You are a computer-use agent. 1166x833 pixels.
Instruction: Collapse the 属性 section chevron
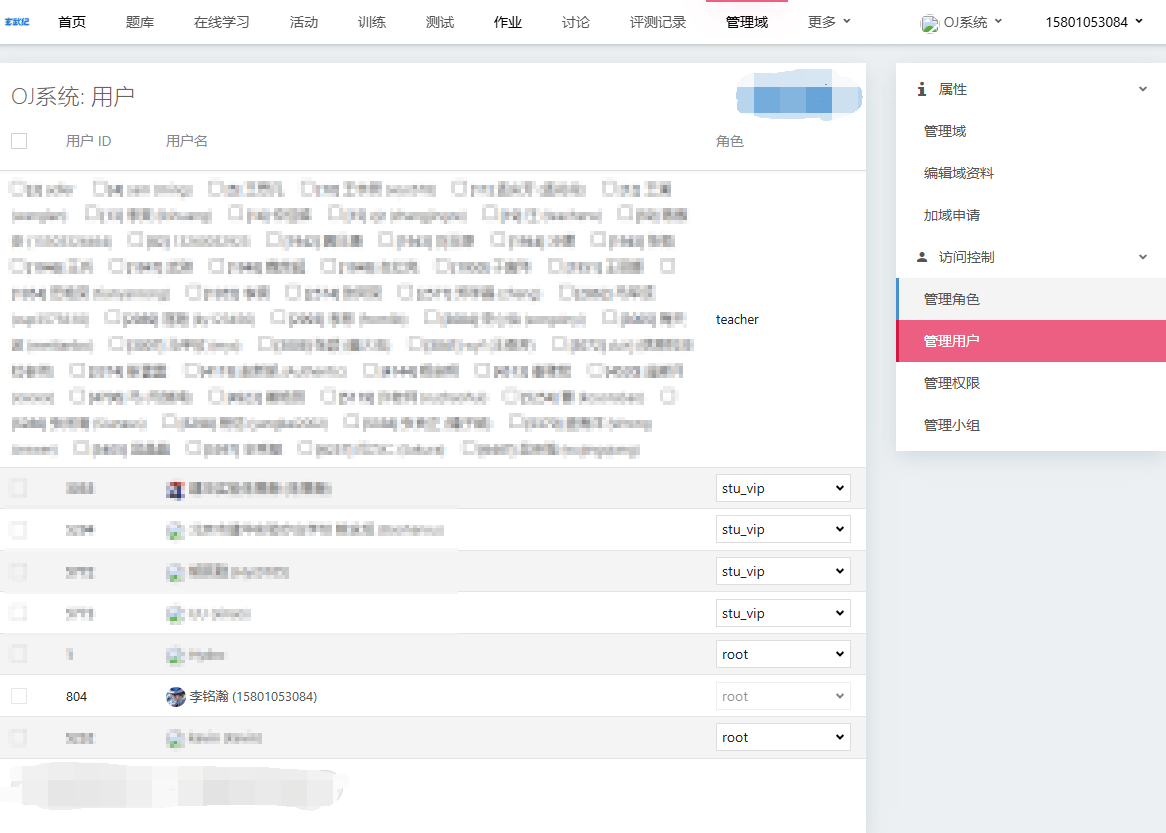[x=1143, y=89]
